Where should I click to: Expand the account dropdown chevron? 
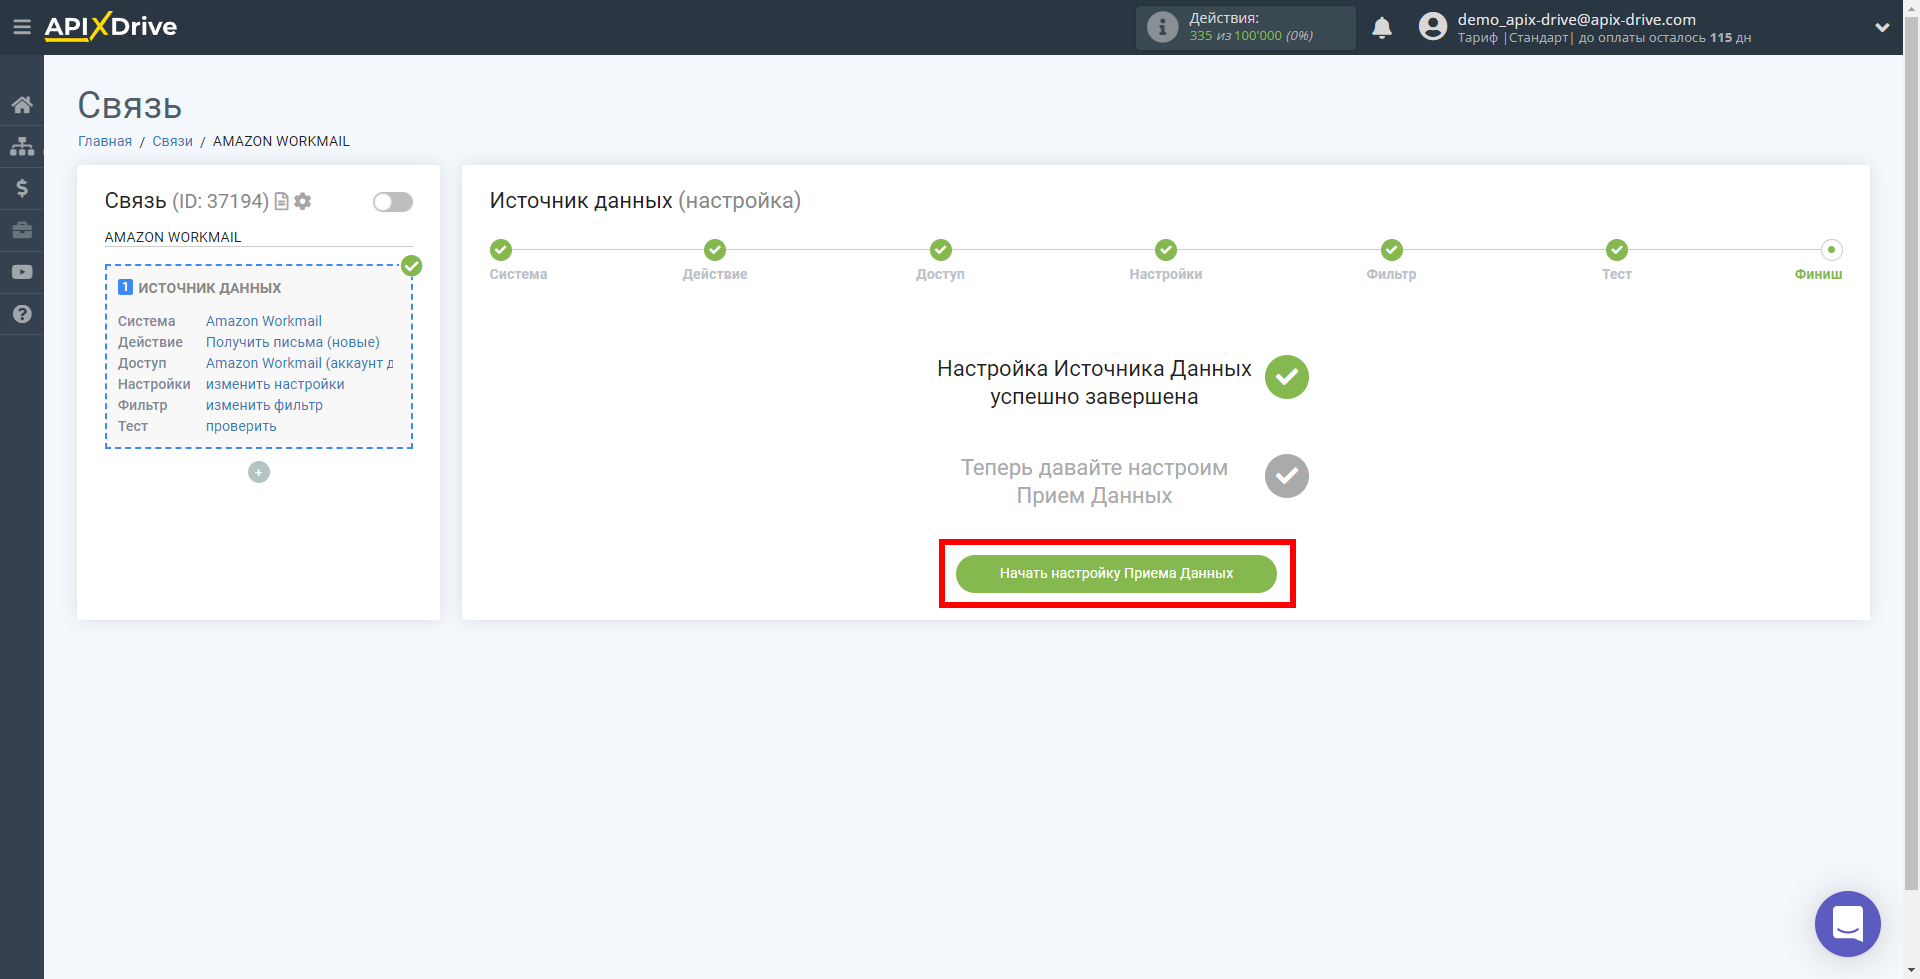(1882, 28)
